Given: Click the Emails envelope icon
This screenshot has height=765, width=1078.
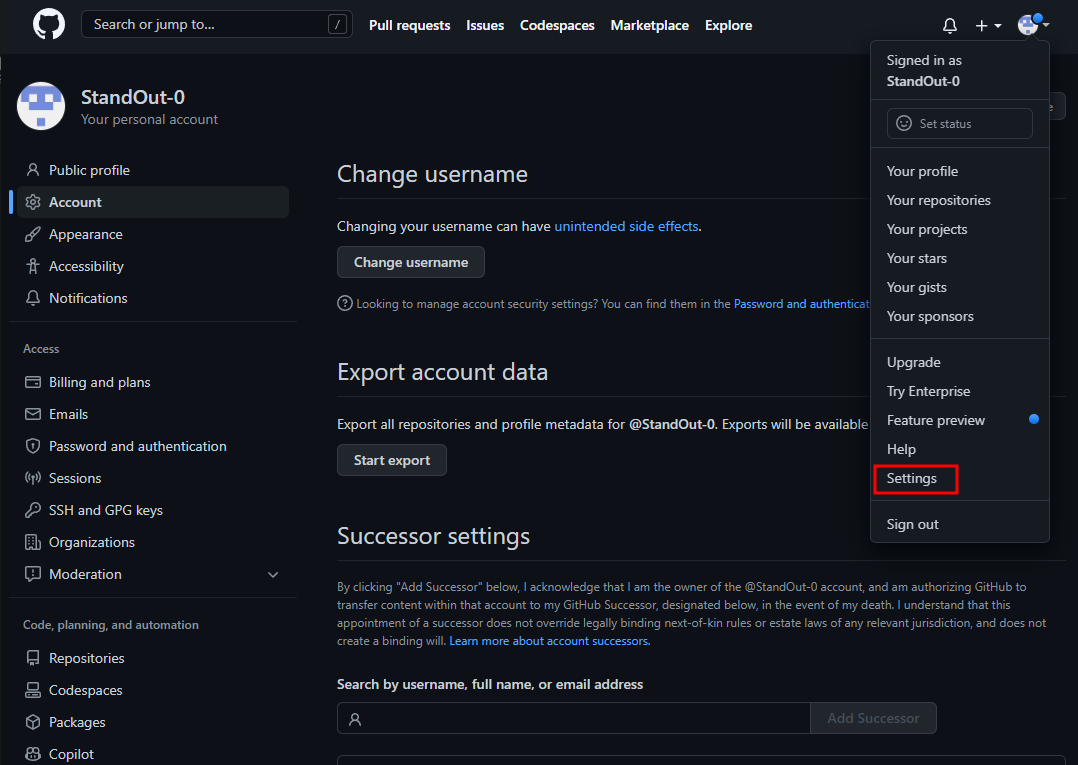Looking at the screenshot, I should pos(32,414).
